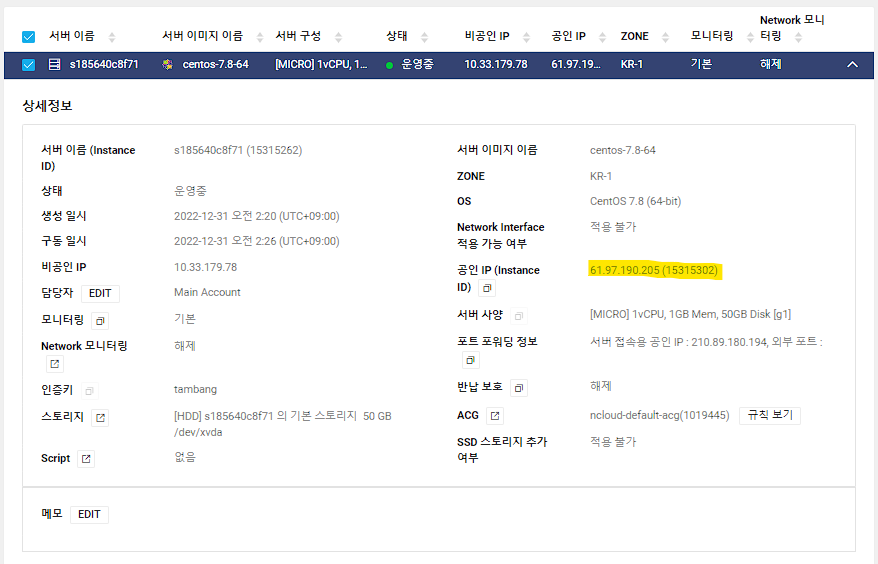The height and width of the screenshot is (564, 878).
Task: Open the 포트 포워딩 정보 popup icon
Action: pos(471,360)
